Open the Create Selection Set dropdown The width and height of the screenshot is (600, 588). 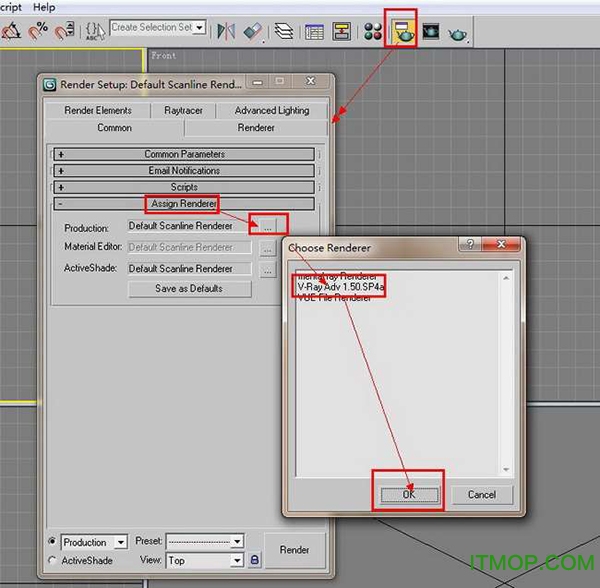200,28
